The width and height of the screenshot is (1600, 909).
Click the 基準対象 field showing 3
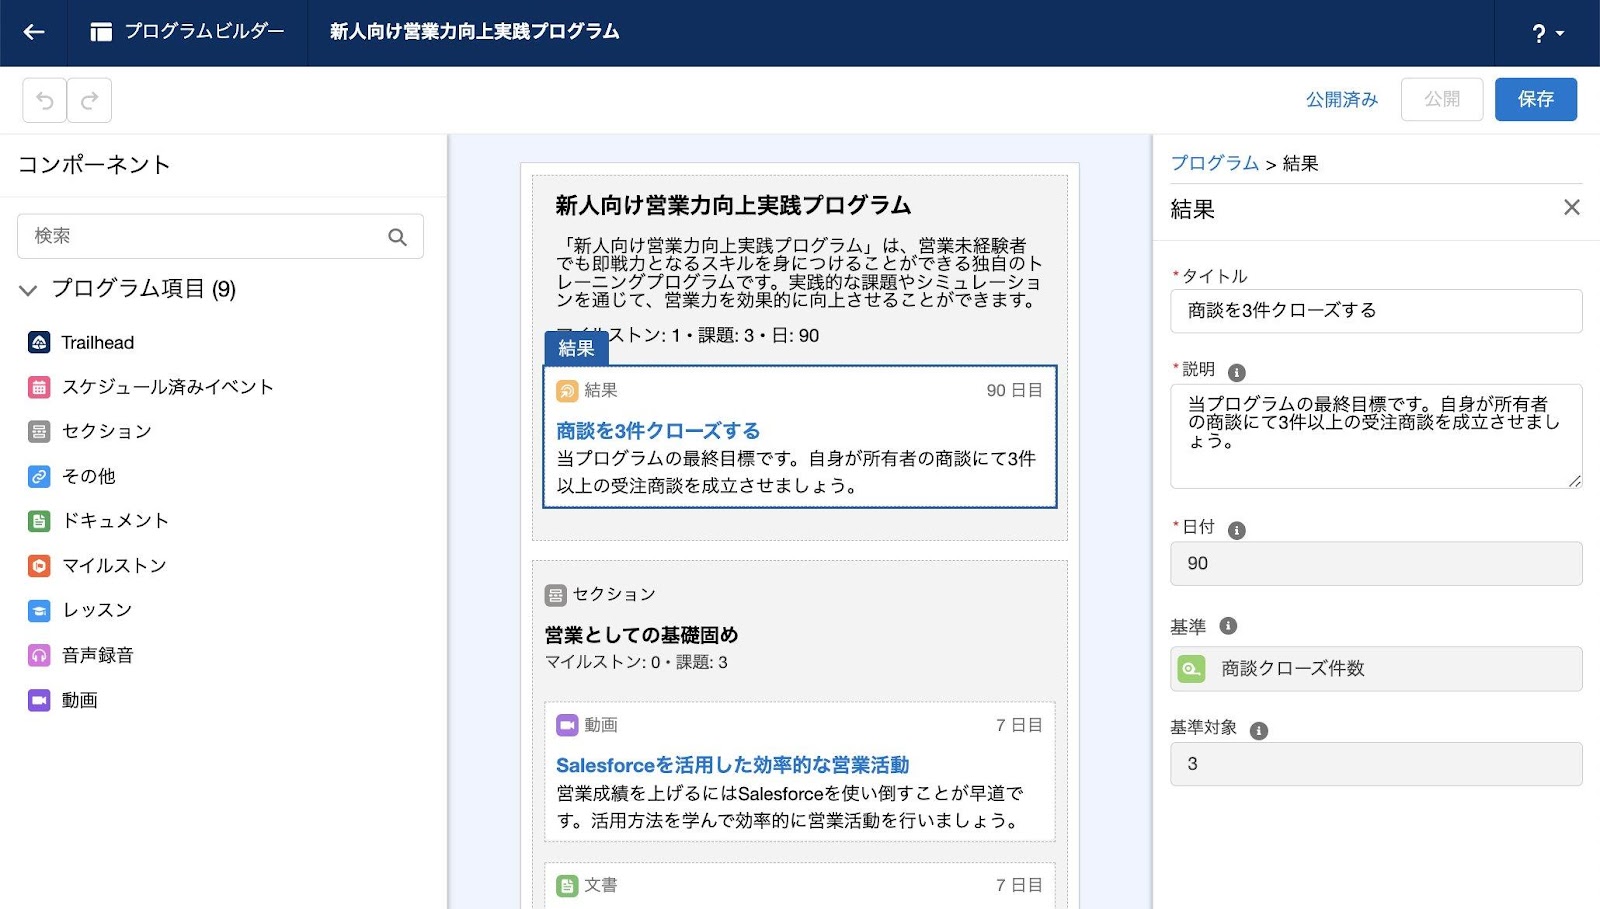[x=1376, y=764]
